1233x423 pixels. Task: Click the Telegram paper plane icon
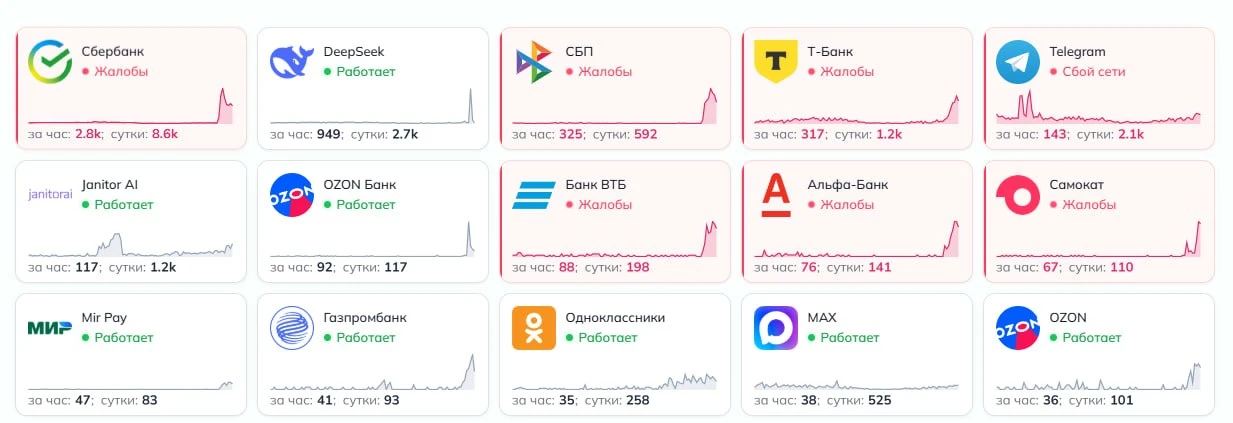click(x=1017, y=62)
